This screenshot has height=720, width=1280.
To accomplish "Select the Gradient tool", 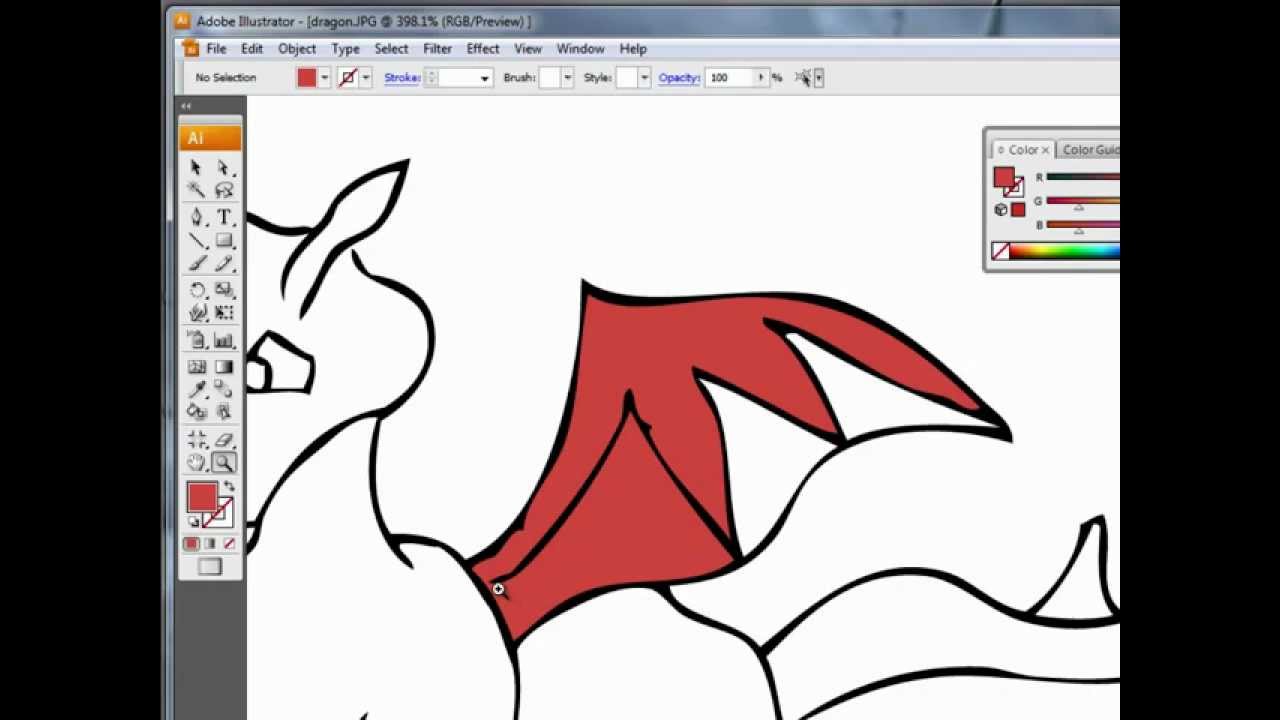I will [223, 367].
